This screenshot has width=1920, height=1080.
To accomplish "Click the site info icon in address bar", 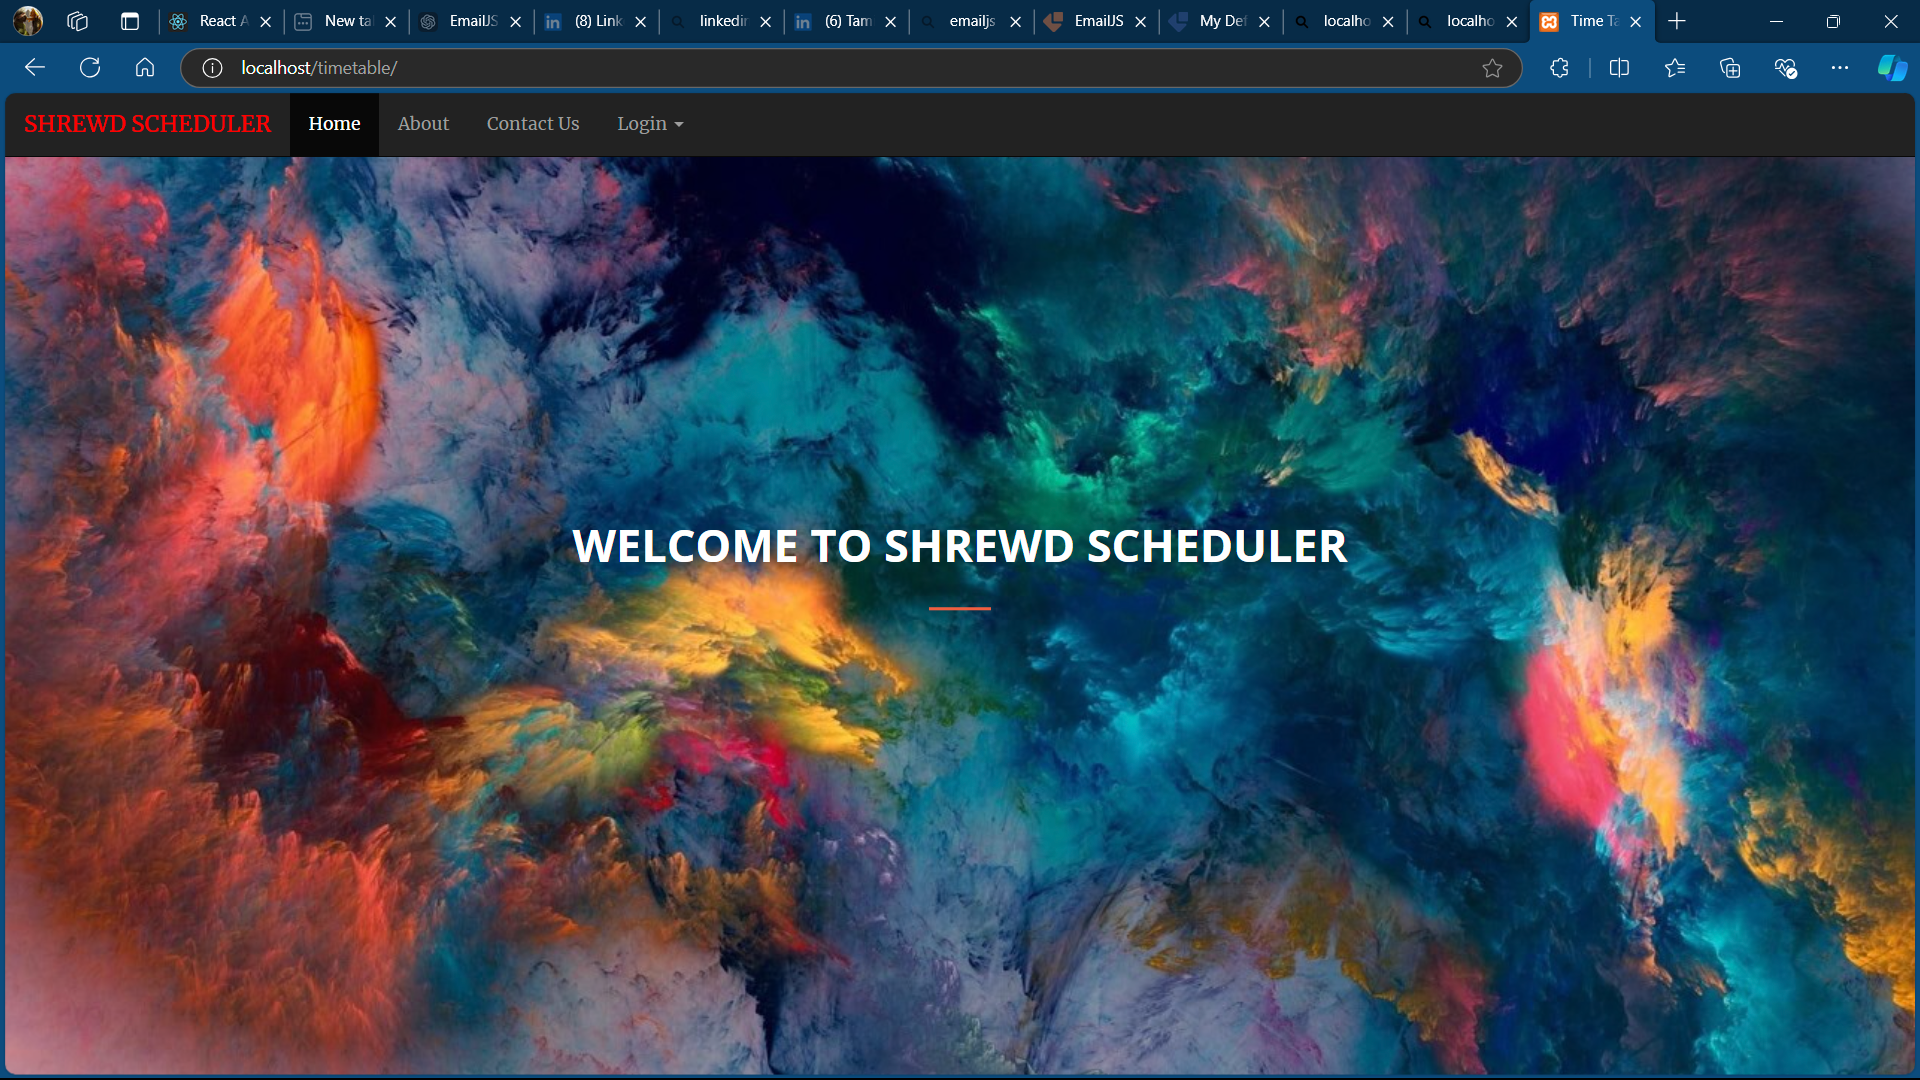I will click(211, 68).
